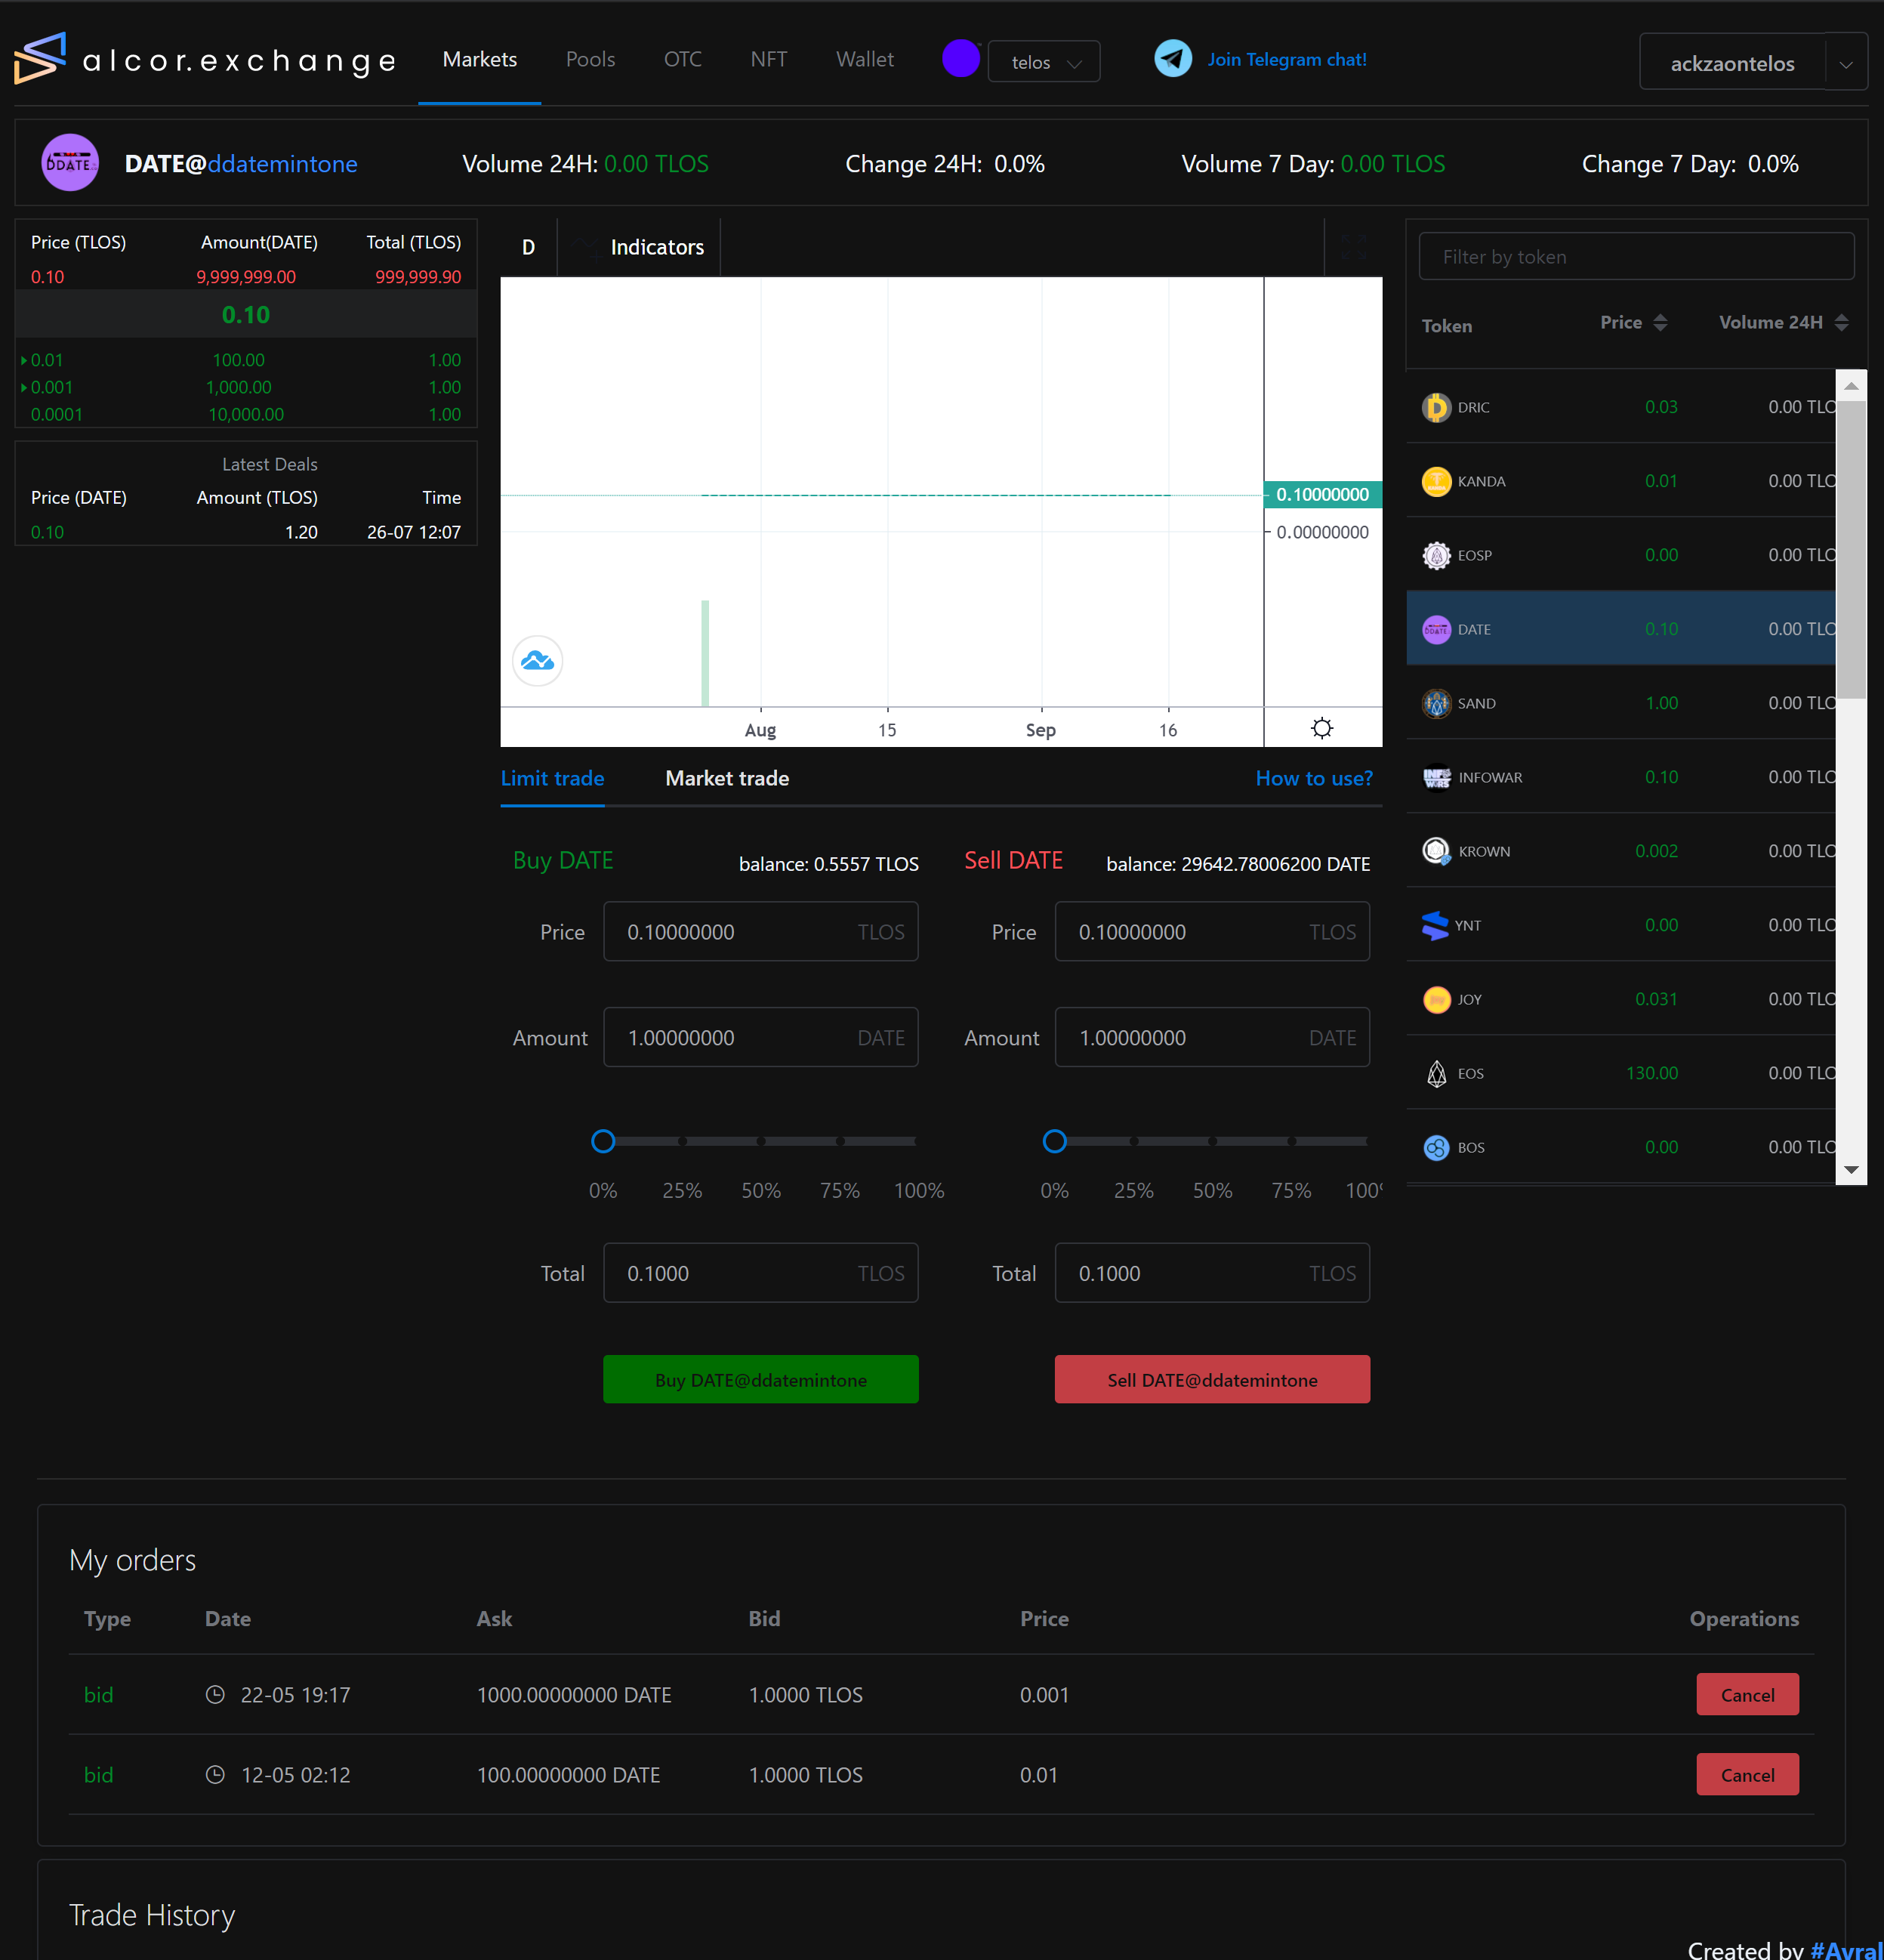The image size is (1884, 1960).
Task: Open the chart settings gear icon
Action: tap(1322, 728)
